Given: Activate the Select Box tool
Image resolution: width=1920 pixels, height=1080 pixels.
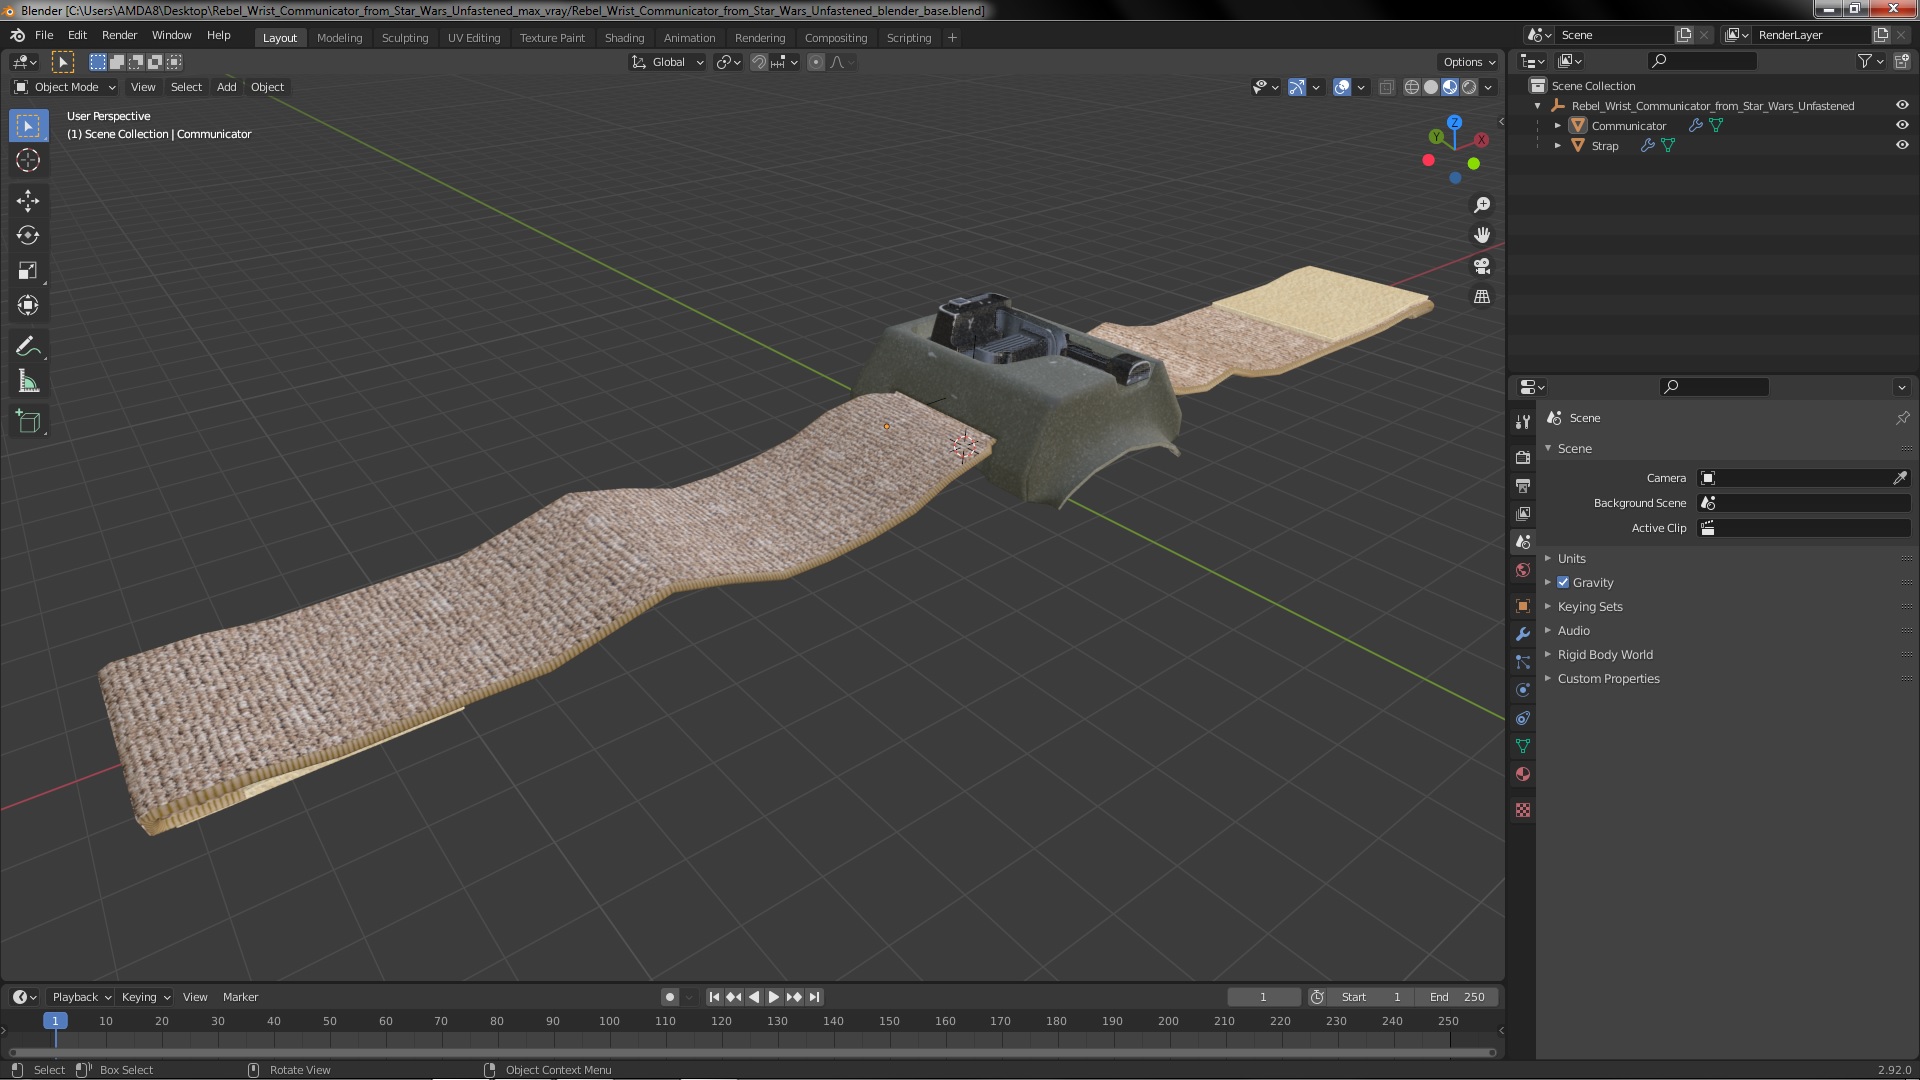Looking at the screenshot, I should 28,126.
